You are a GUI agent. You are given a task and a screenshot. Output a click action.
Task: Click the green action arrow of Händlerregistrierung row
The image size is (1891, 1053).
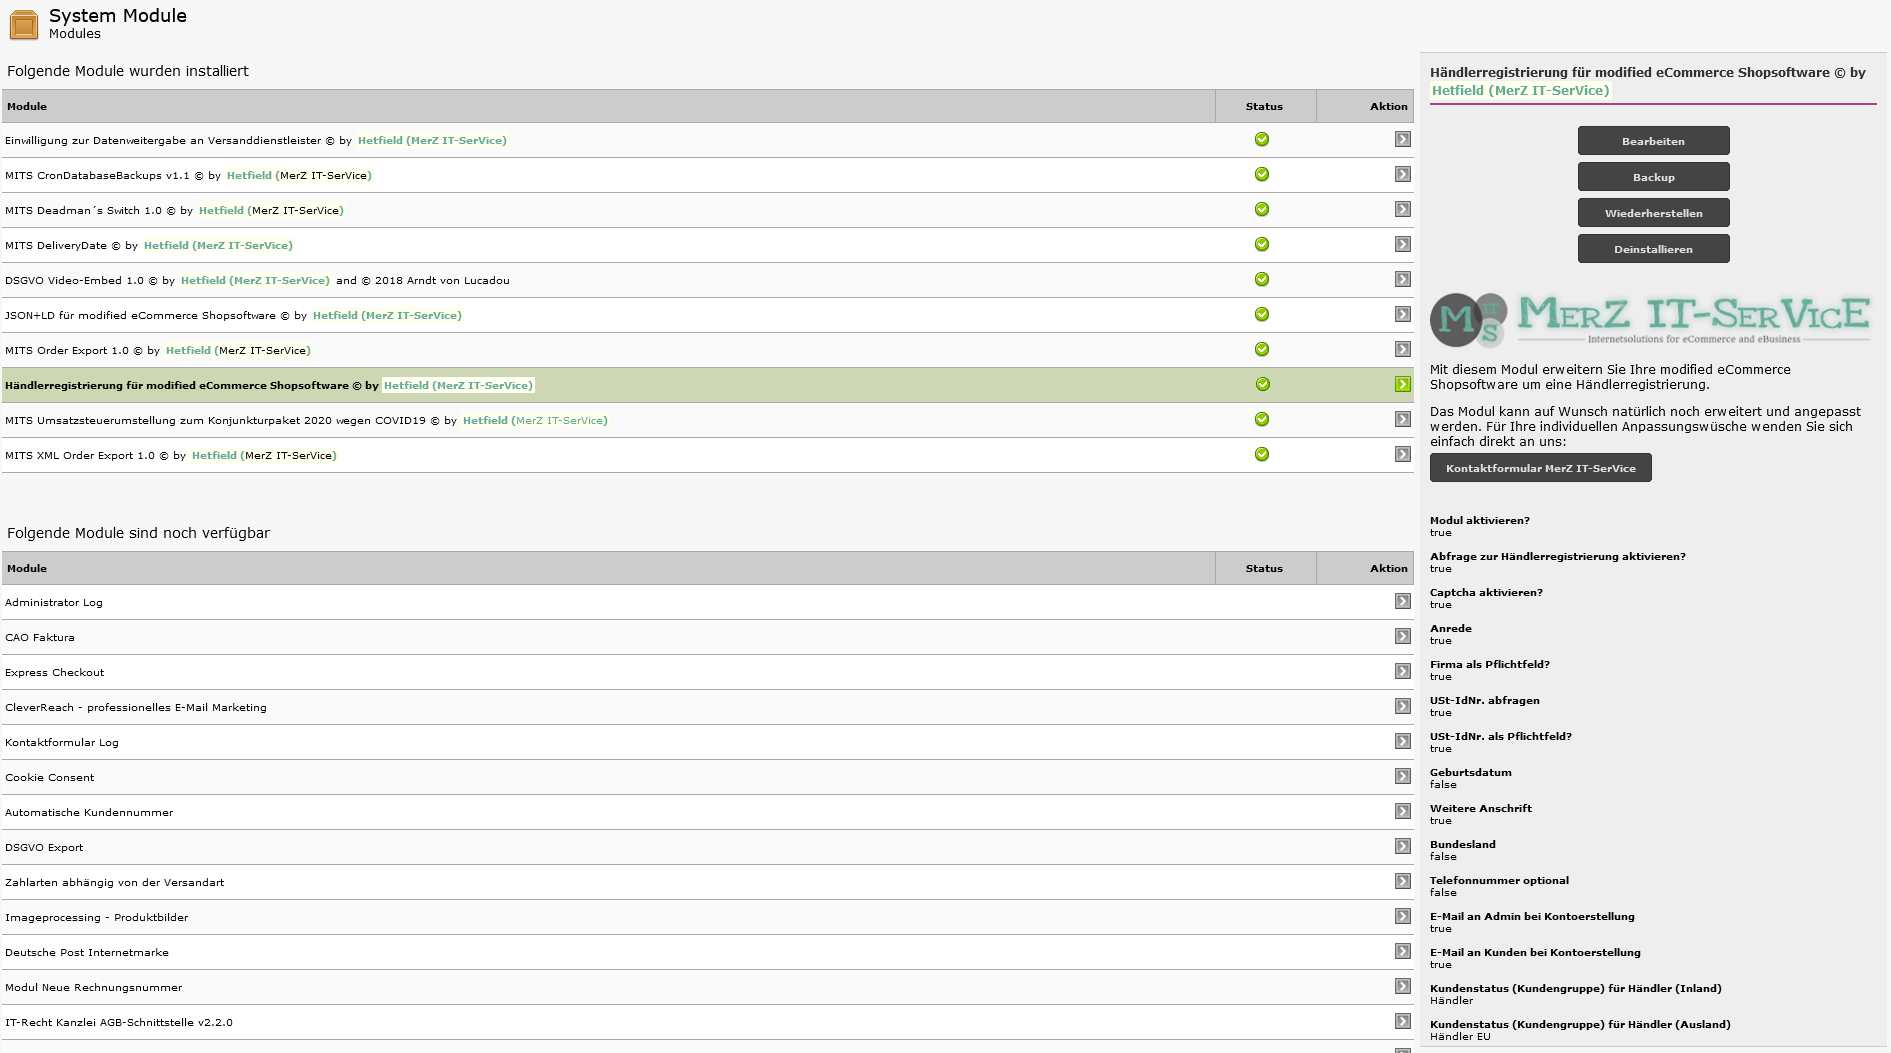coord(1403,385)
